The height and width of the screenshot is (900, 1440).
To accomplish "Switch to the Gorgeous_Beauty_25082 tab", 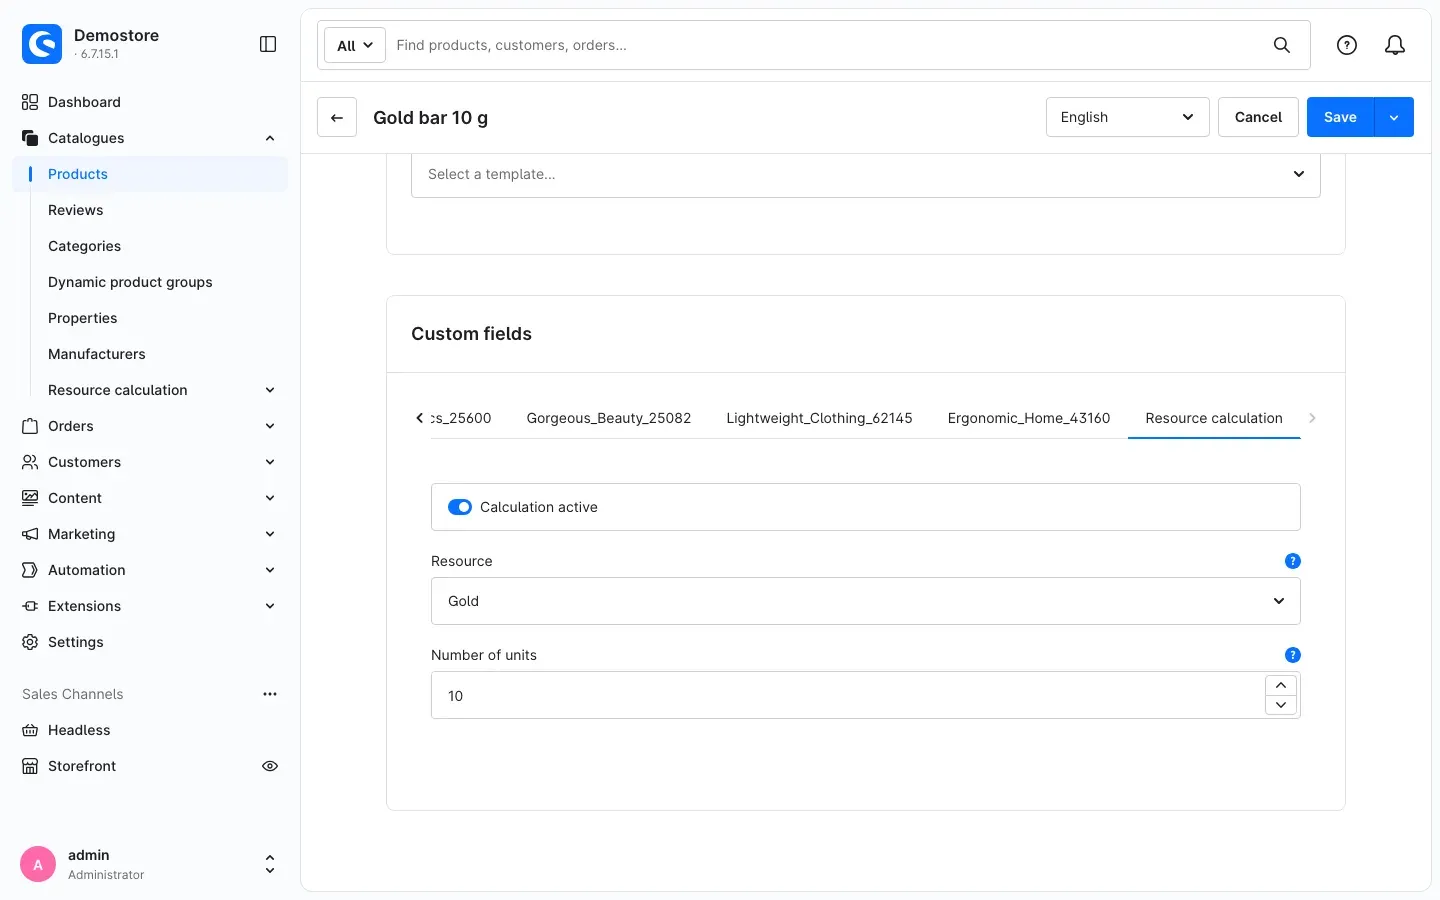I will click(x=609, y=418).
